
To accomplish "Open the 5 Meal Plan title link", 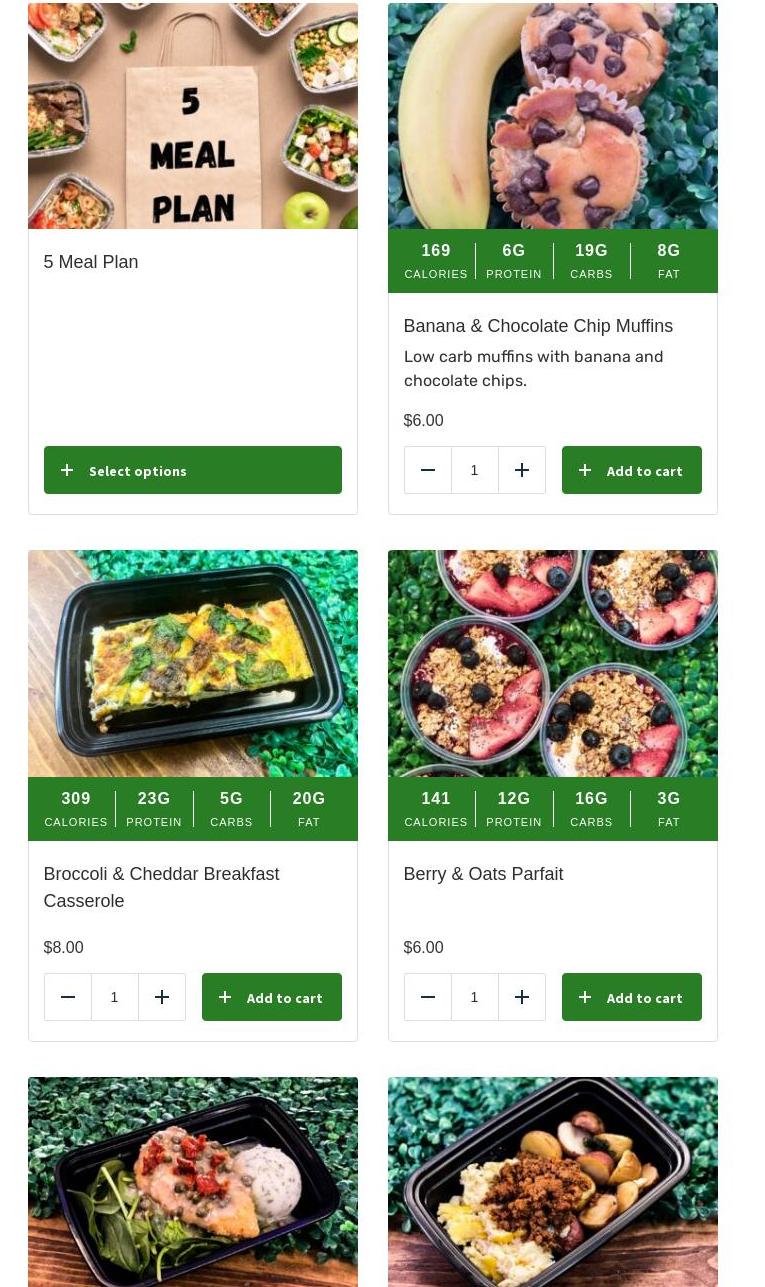I will point(91,262).
